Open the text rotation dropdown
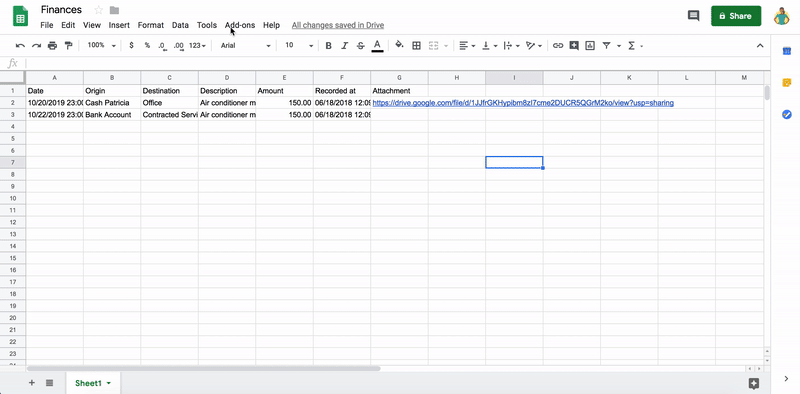Viewport: 800px width, 394px height. pyautogui.click(x=534, y=45)
